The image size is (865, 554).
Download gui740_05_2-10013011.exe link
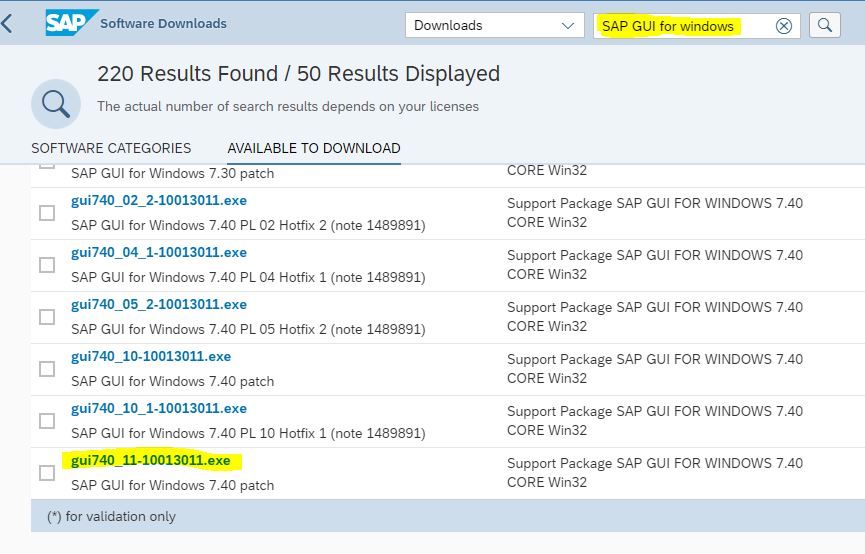(x=159, y=304)
